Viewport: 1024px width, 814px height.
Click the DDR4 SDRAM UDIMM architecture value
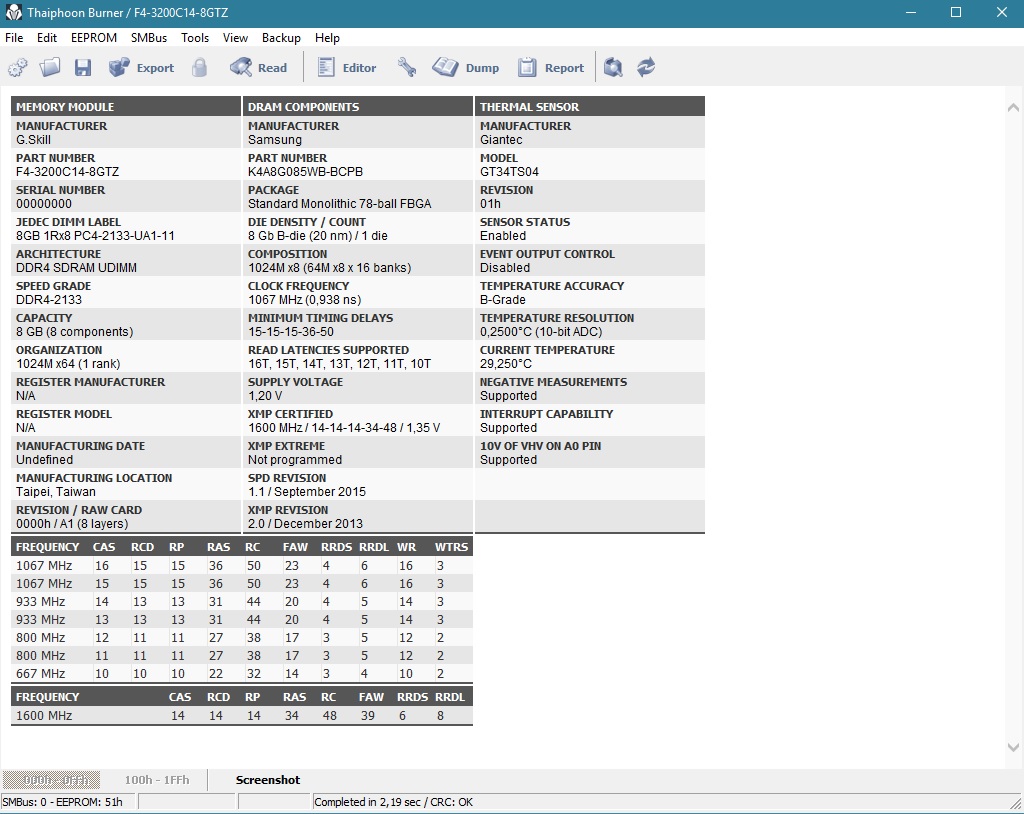(76, 268)
